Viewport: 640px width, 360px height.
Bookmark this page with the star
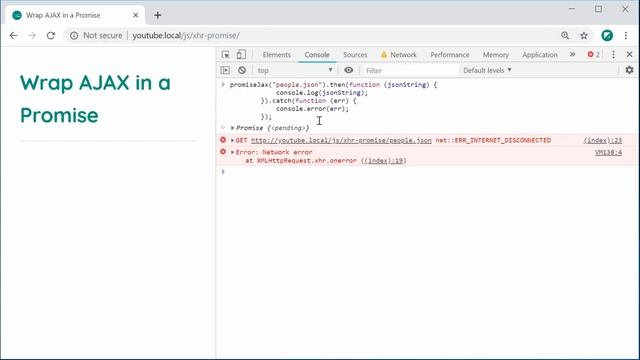tap(584, 36)
